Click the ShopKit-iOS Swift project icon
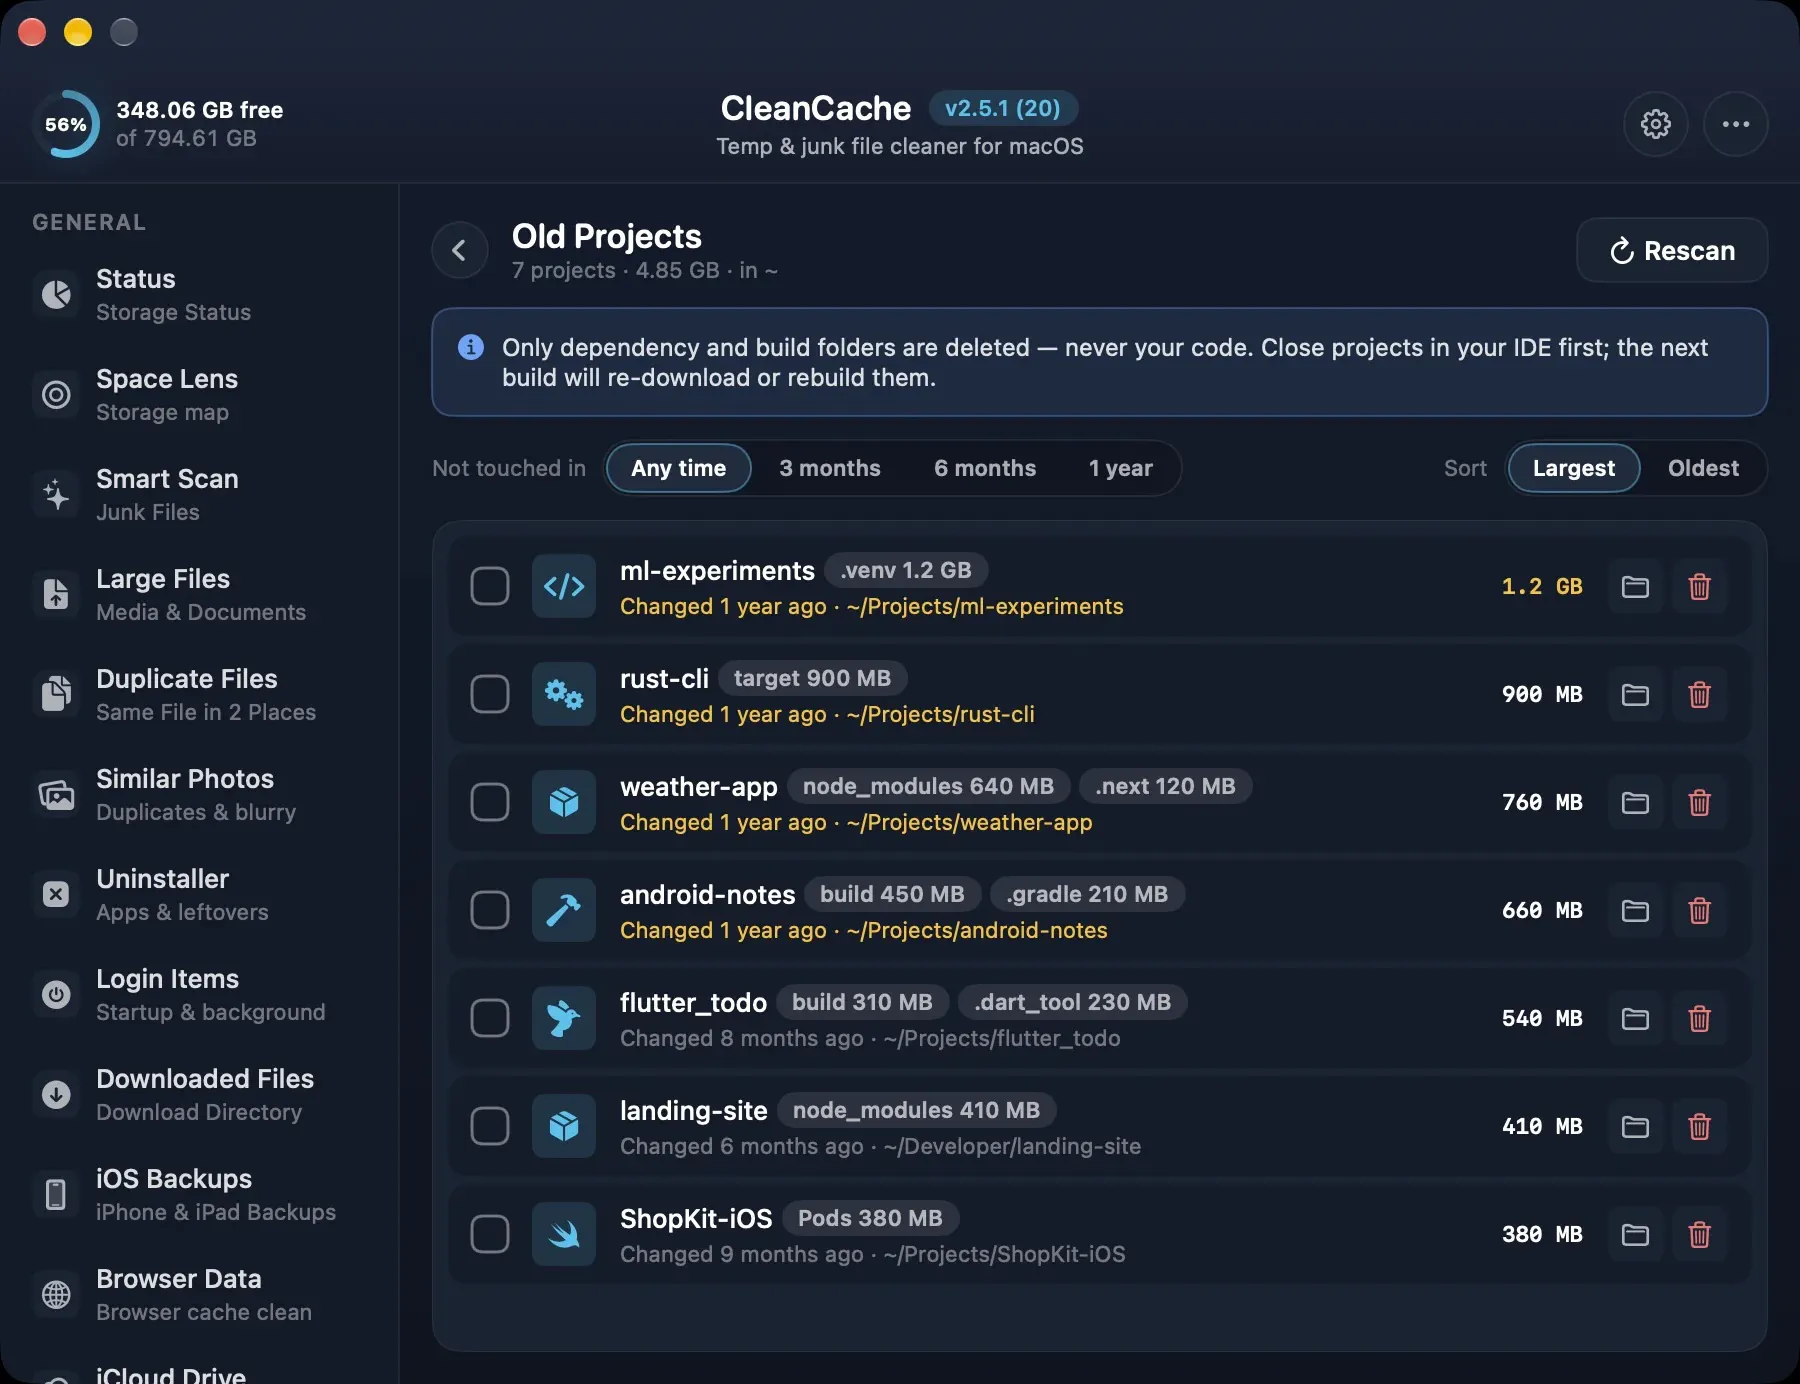This screenshot has width=1800, height=1384. (564, 1234)
